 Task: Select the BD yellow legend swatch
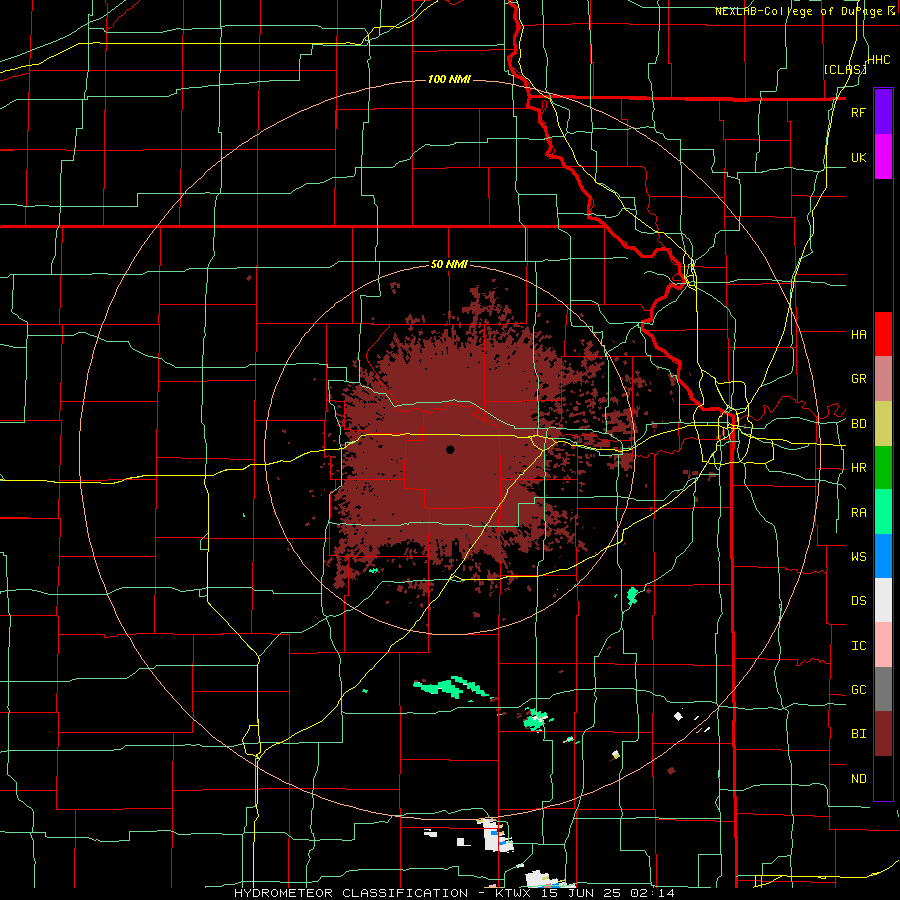coord(883,424)
